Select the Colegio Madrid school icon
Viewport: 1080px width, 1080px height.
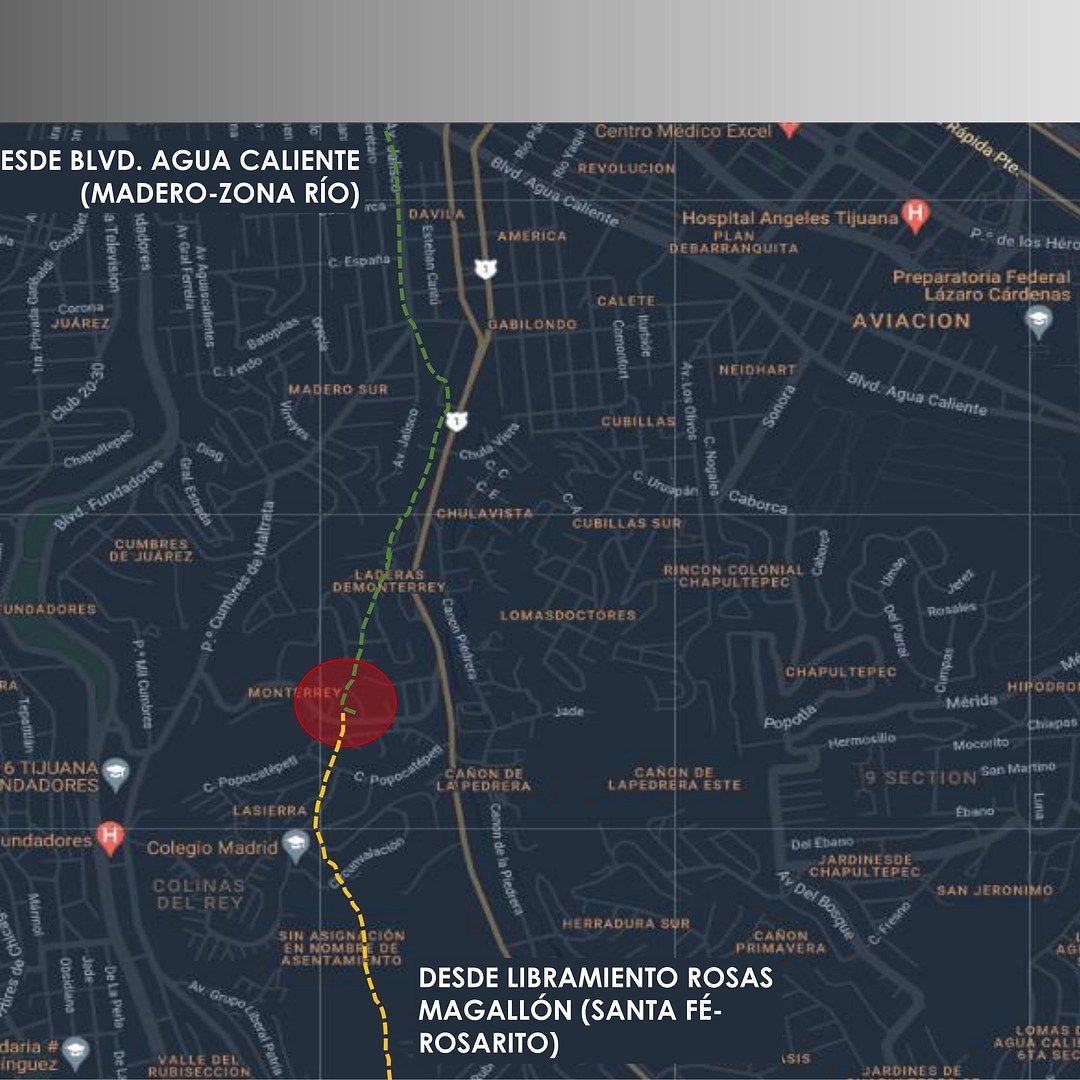coord(295,846)
